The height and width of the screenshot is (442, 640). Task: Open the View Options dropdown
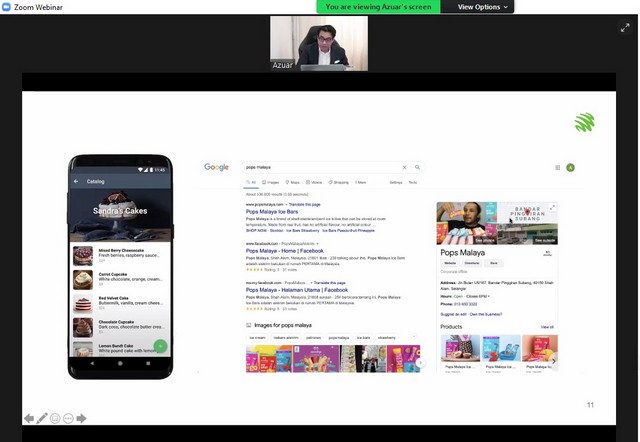coord(483,7)
